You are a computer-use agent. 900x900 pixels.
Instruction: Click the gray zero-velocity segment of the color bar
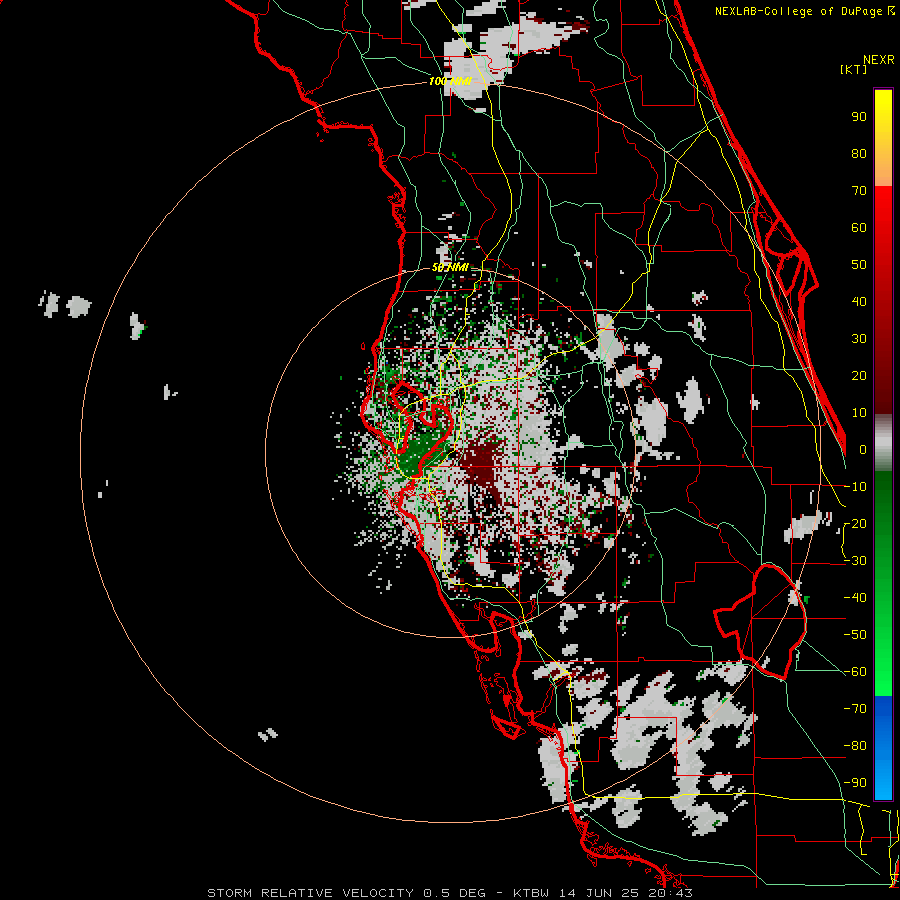883,443
